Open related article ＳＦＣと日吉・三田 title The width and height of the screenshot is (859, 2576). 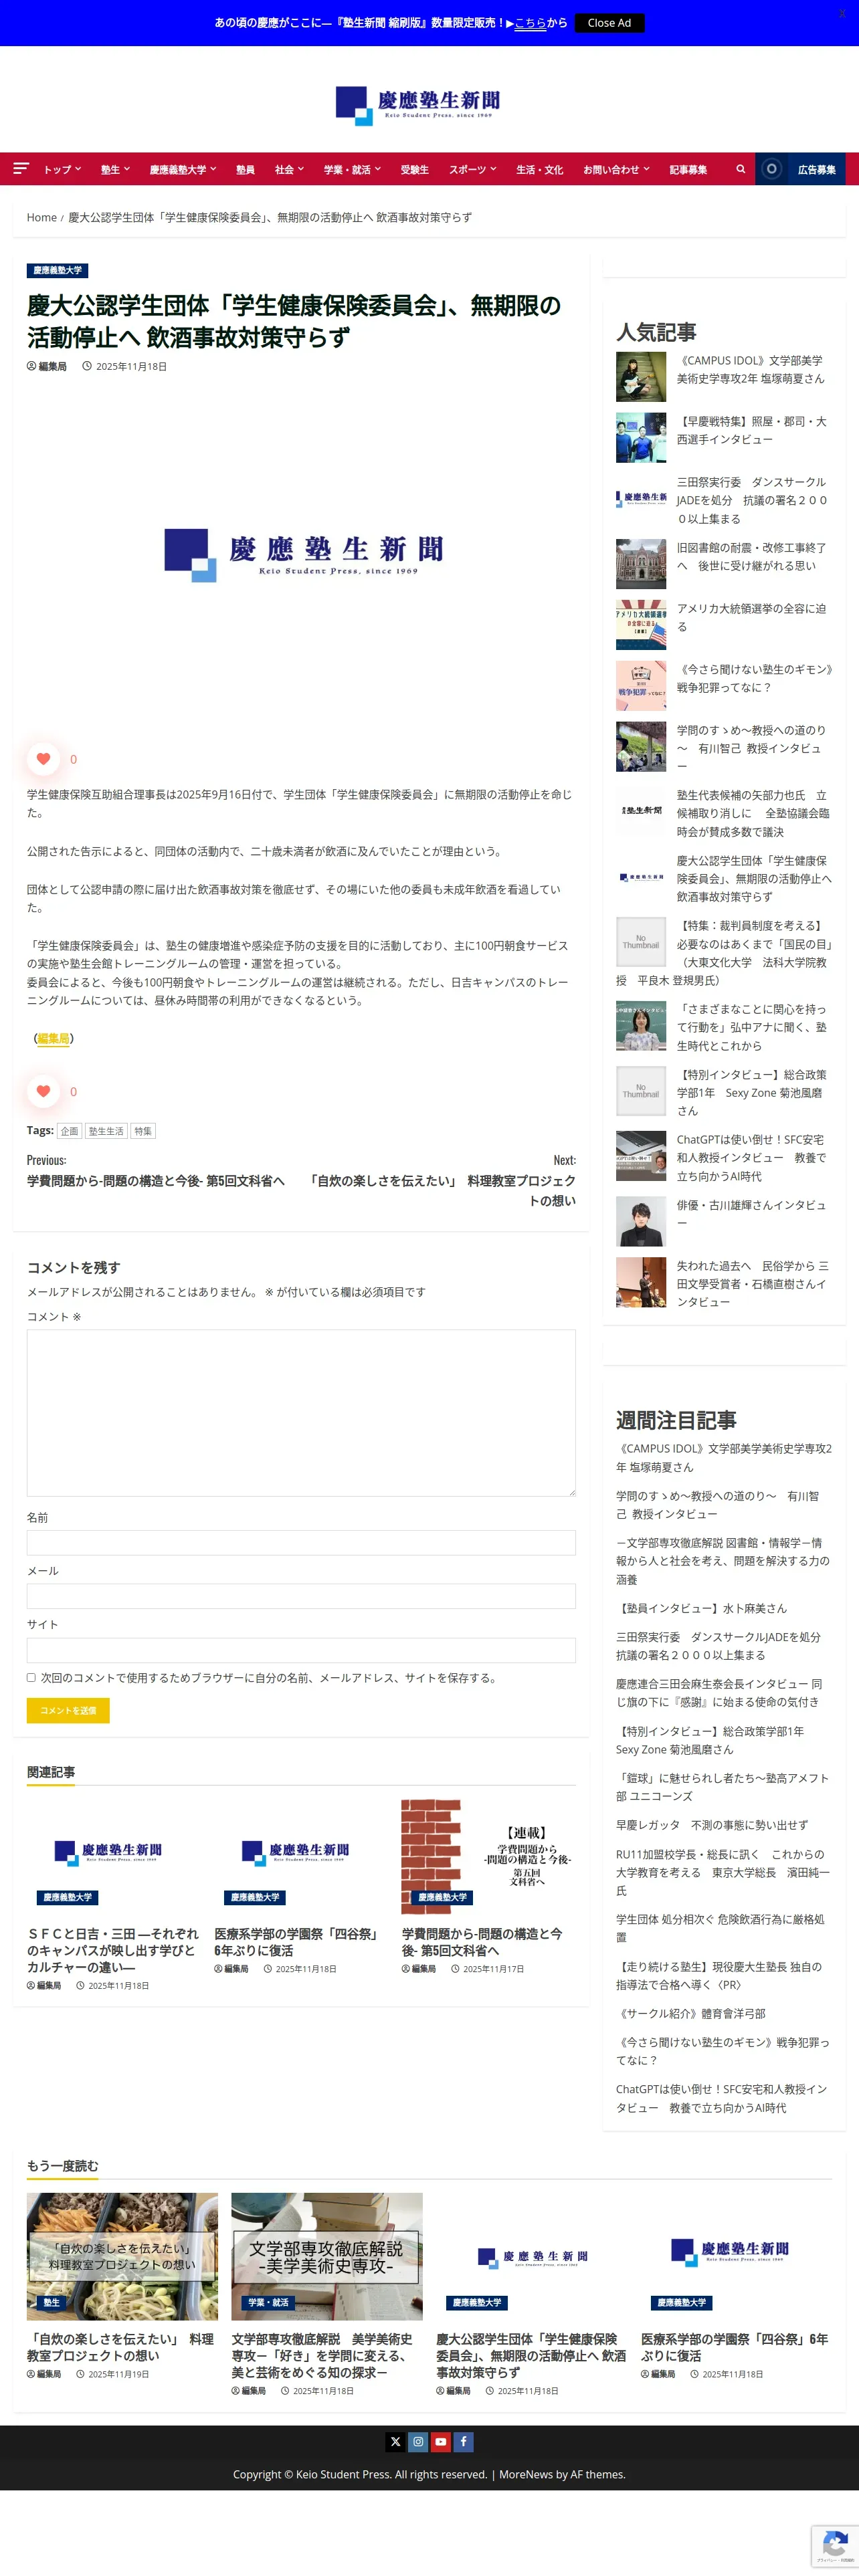point(113,1950)
